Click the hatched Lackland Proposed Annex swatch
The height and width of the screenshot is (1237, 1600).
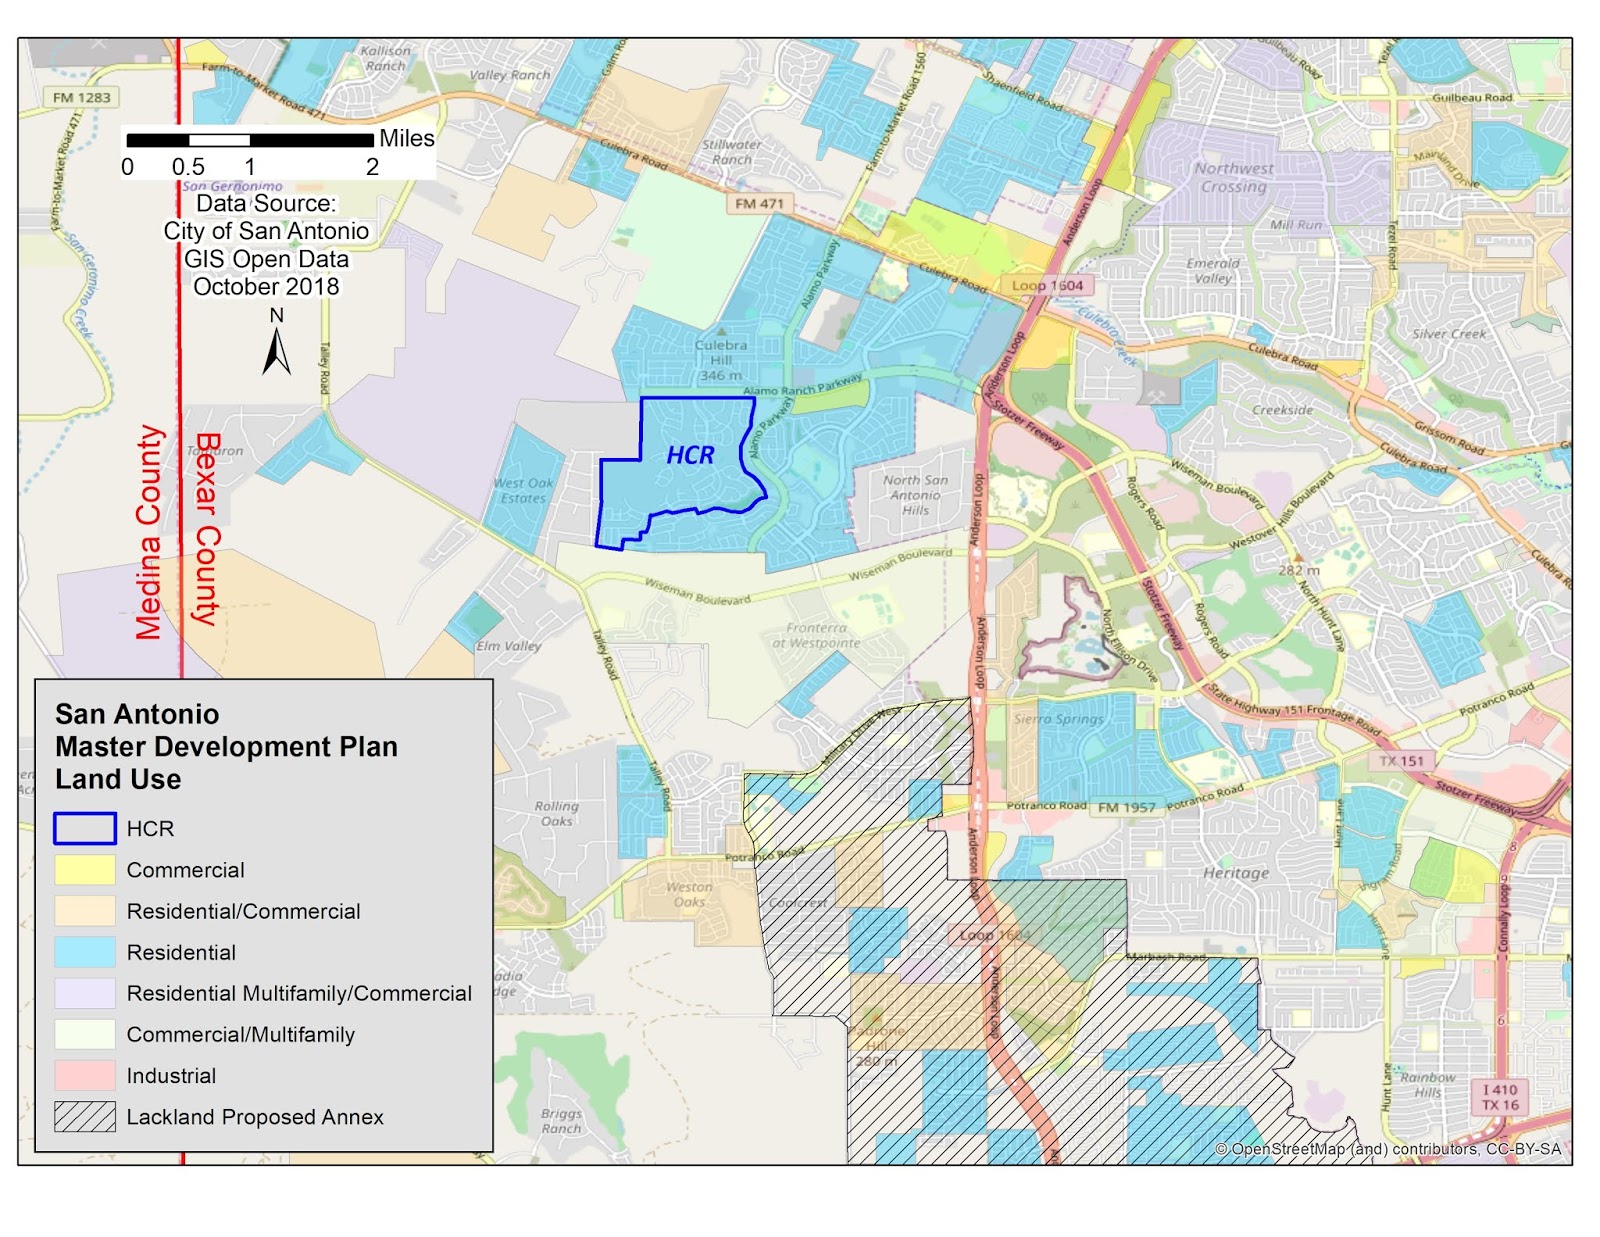(85, 1117)
